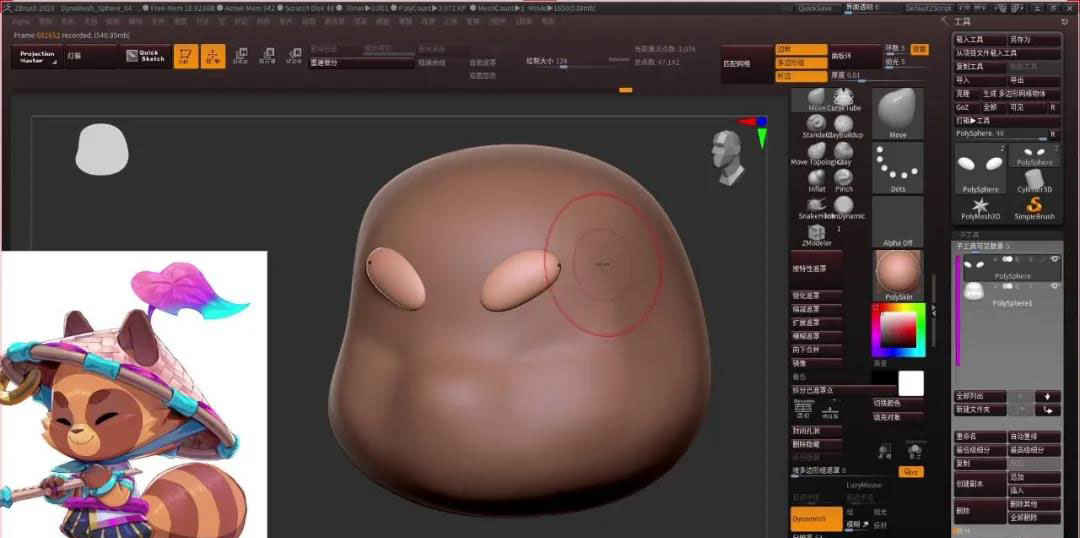Screen dimensions: 1080x538
Task: Activate Edit mode orange button
Action: tap(185, 56)
